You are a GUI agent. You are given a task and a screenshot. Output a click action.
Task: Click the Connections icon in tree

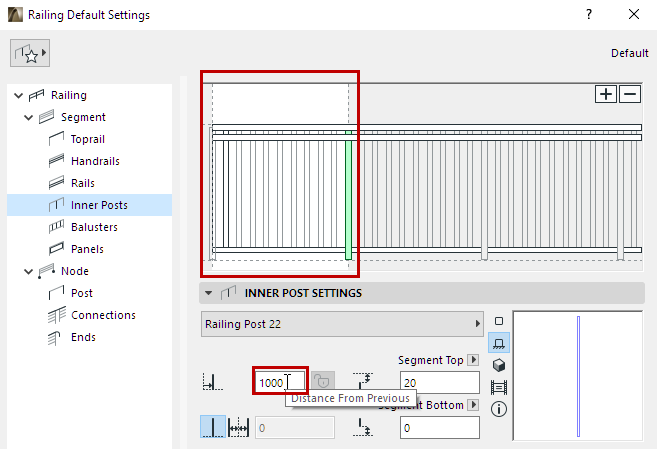pos(56,315)
